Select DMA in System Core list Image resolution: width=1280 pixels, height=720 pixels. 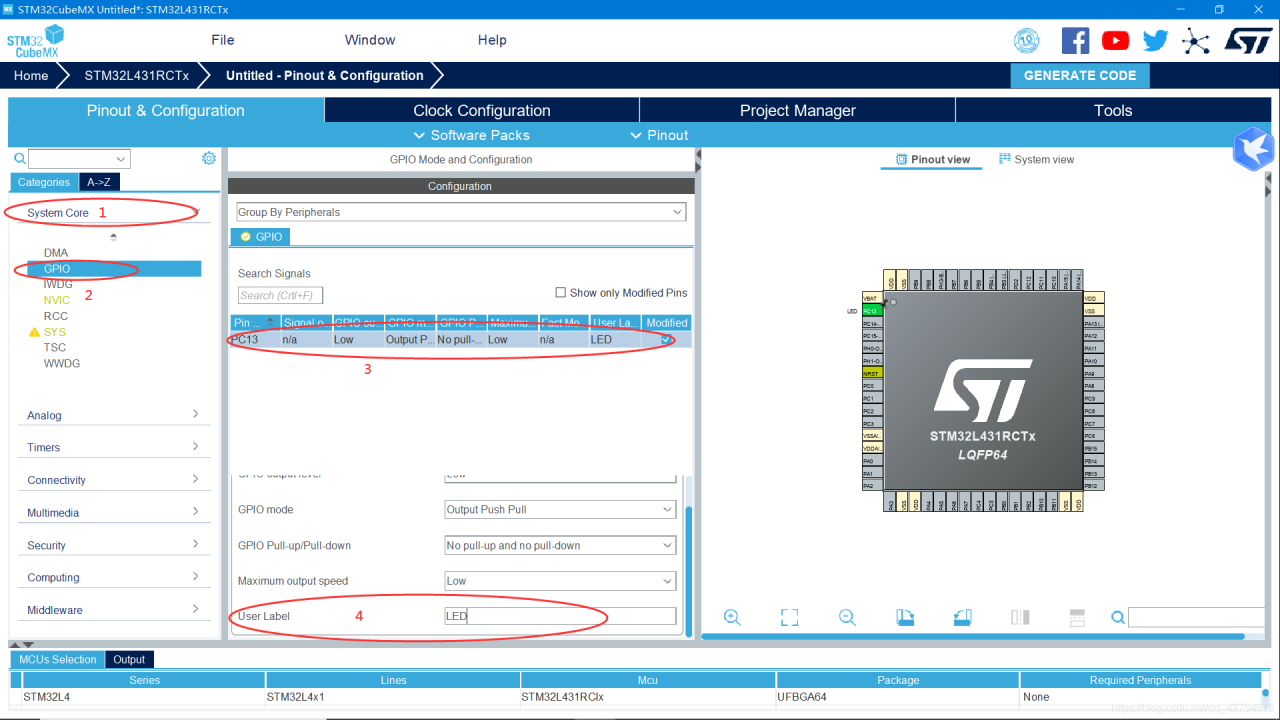tap(56, 253)
